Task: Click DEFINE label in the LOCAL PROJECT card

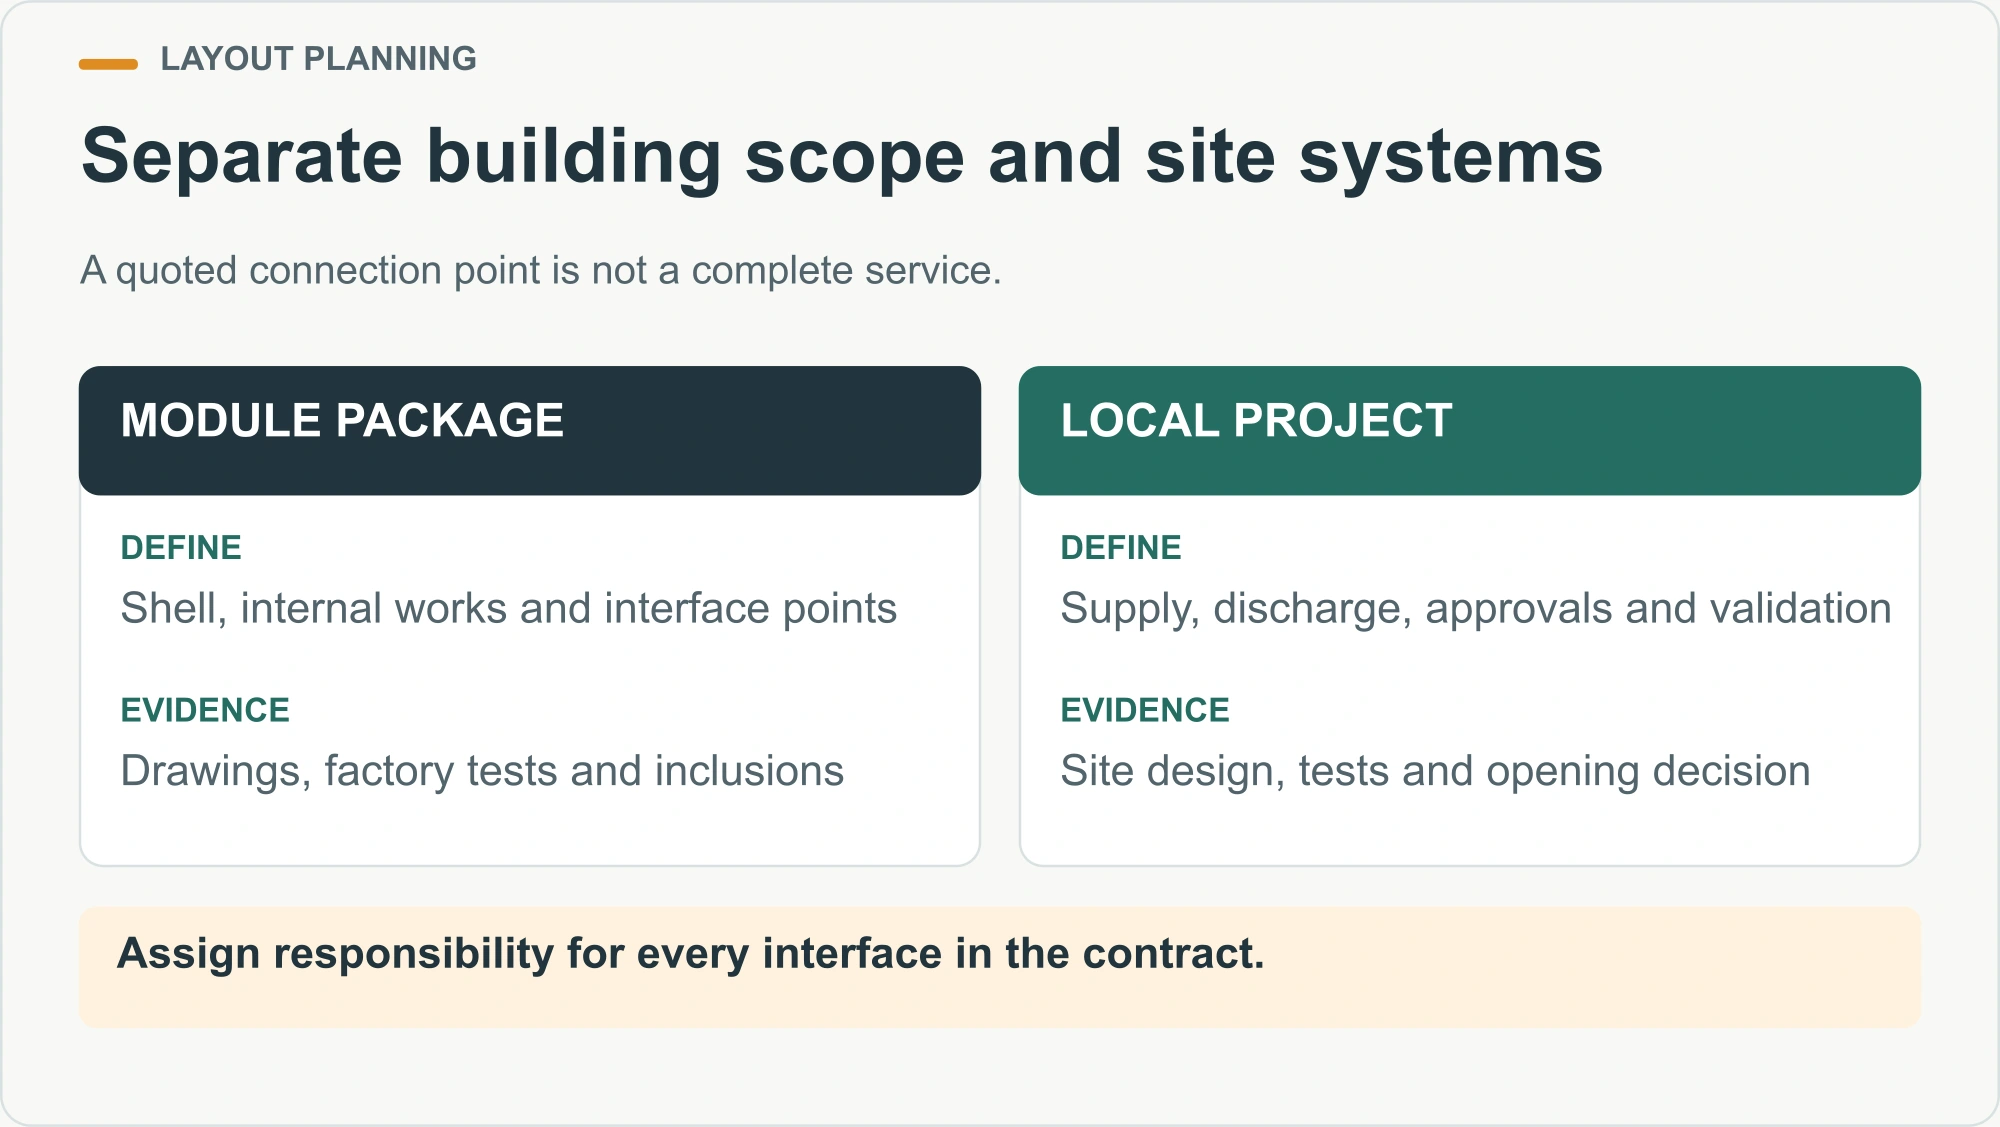Action: [x=1121, y=548]
